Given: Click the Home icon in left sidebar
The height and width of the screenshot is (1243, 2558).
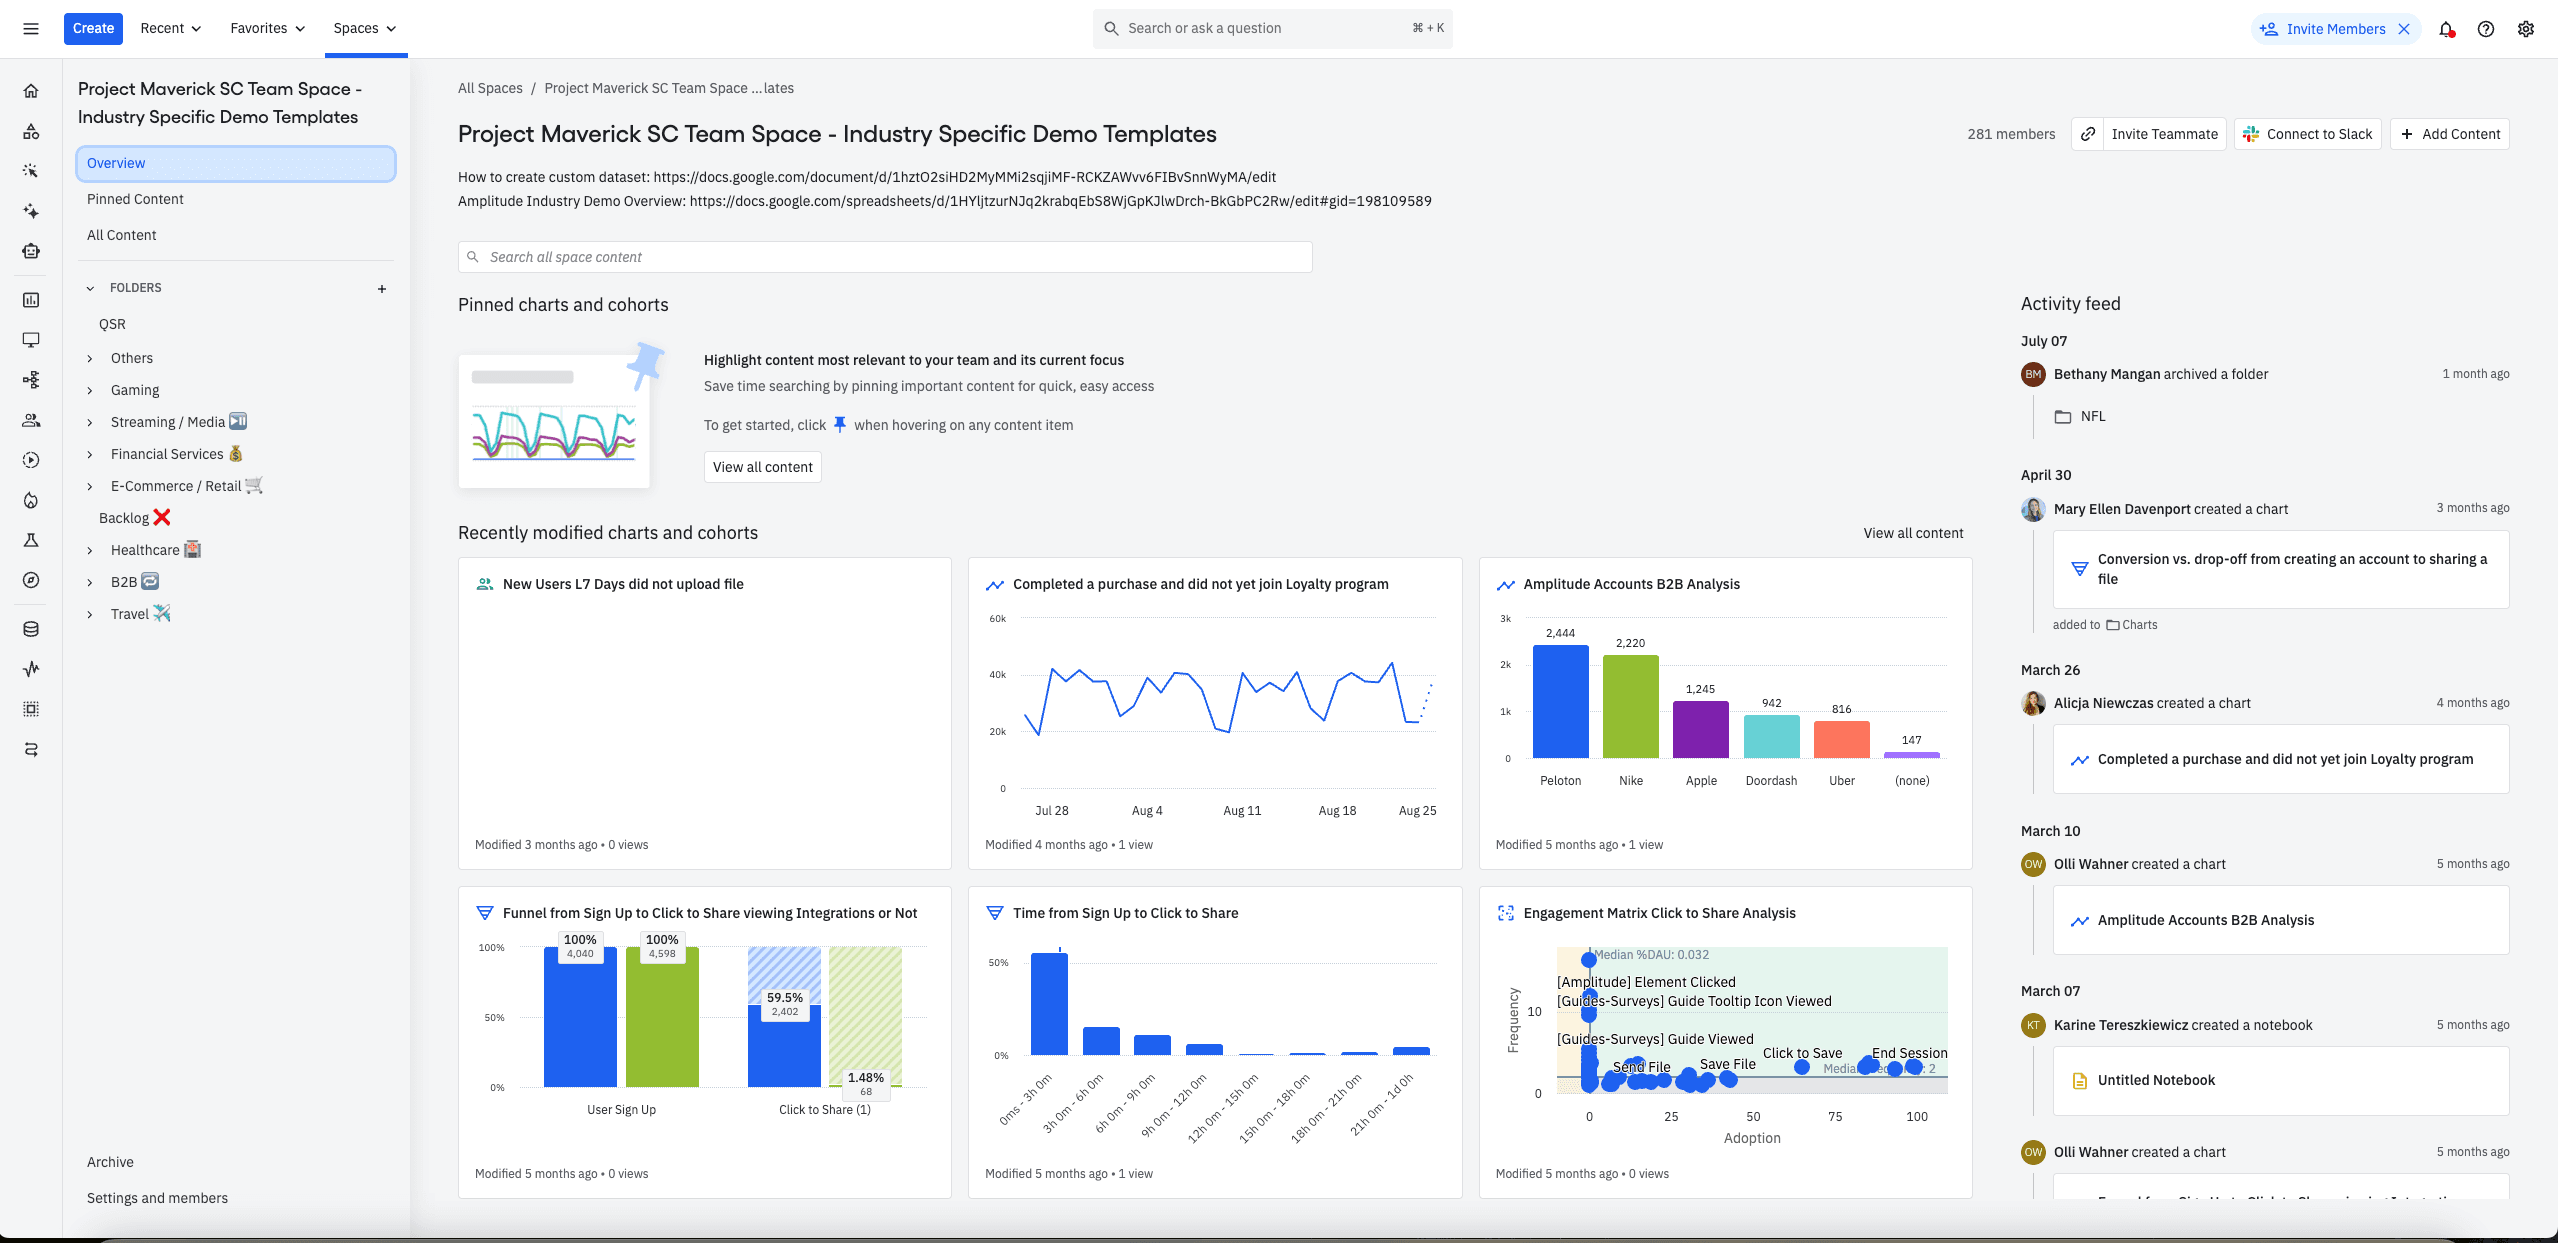Looking at the screenshot, I should (31, 91).
